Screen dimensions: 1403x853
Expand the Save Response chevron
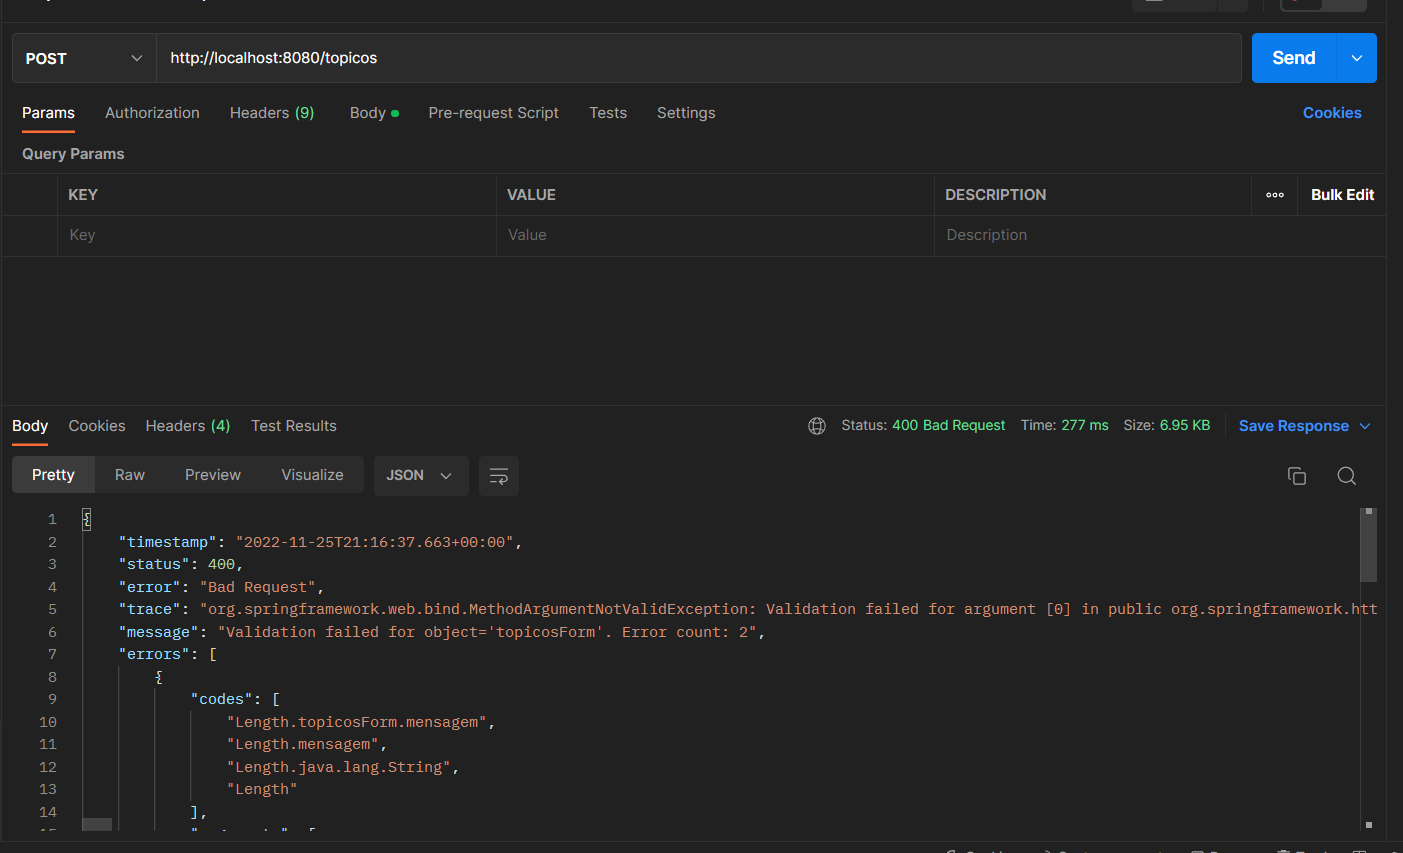pos(1365,426)
